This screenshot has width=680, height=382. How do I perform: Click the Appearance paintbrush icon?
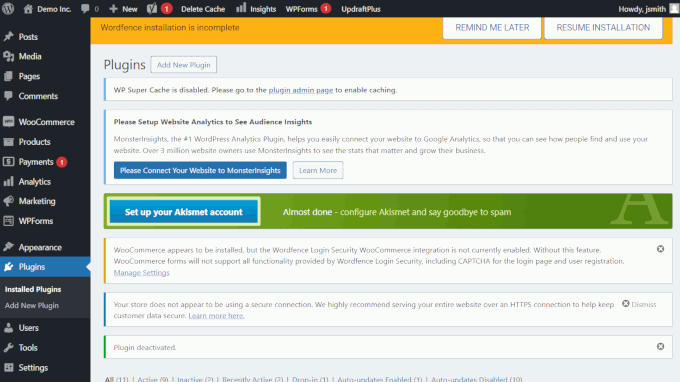pyautogui.click(x=9, y=247)
